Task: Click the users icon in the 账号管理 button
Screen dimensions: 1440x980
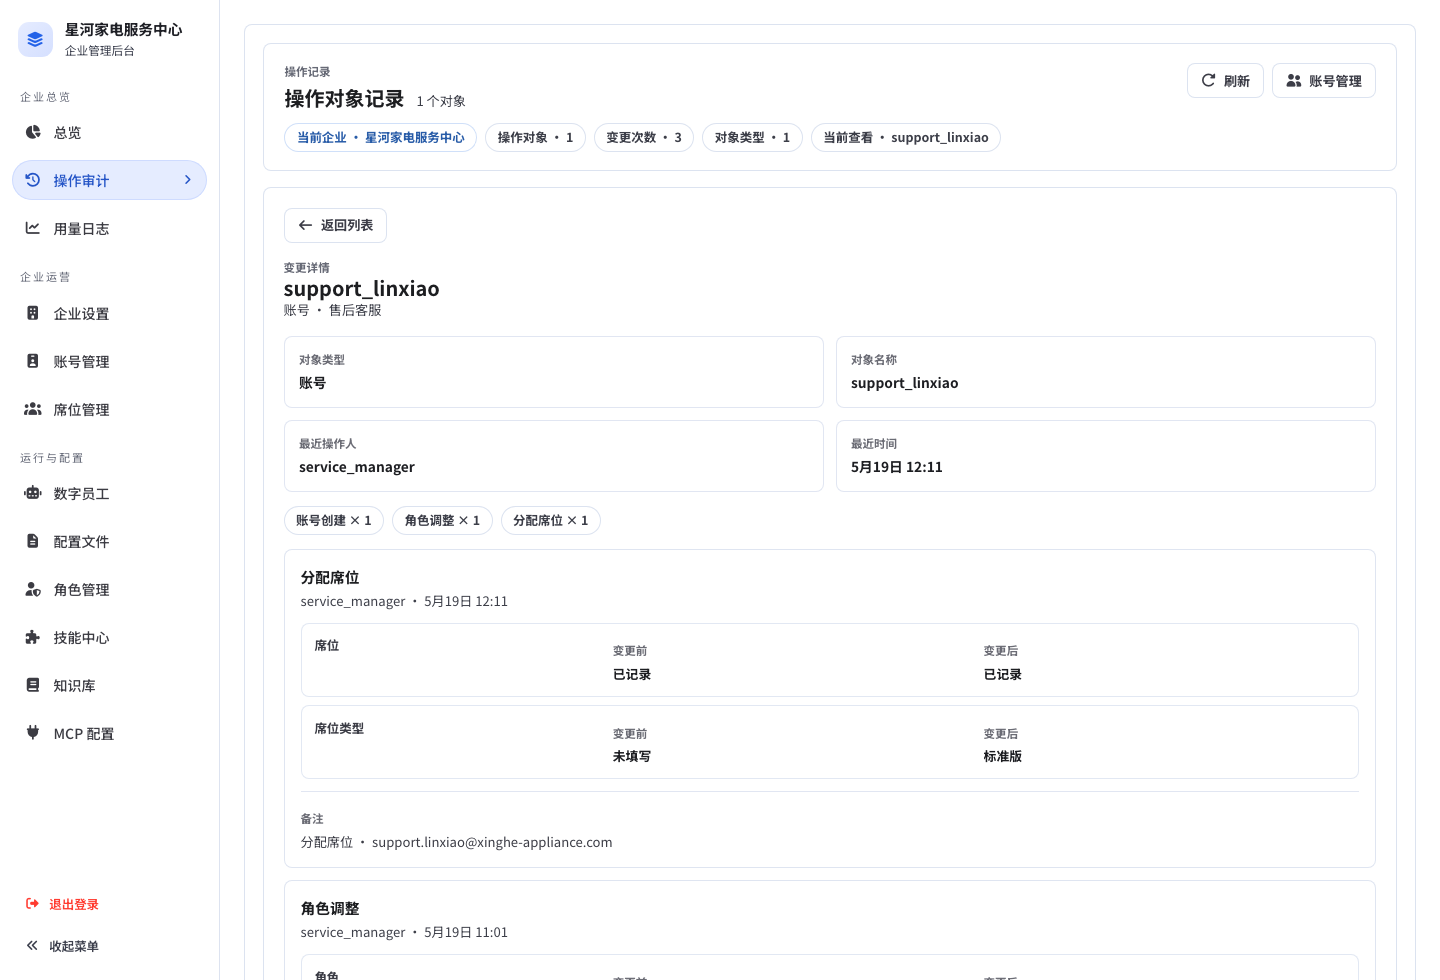Action: click(1294, 81)
